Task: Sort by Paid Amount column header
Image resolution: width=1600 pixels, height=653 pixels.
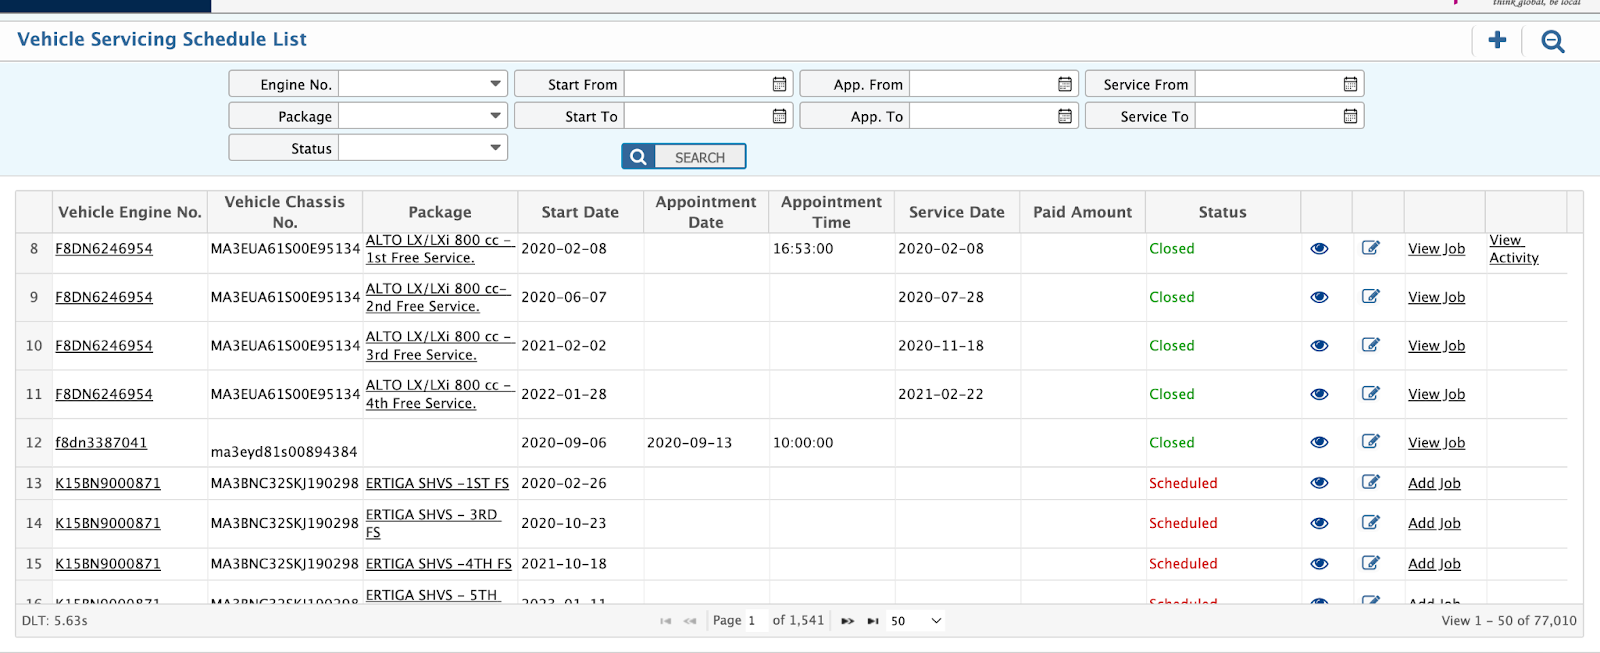Action: point(1083,212)
